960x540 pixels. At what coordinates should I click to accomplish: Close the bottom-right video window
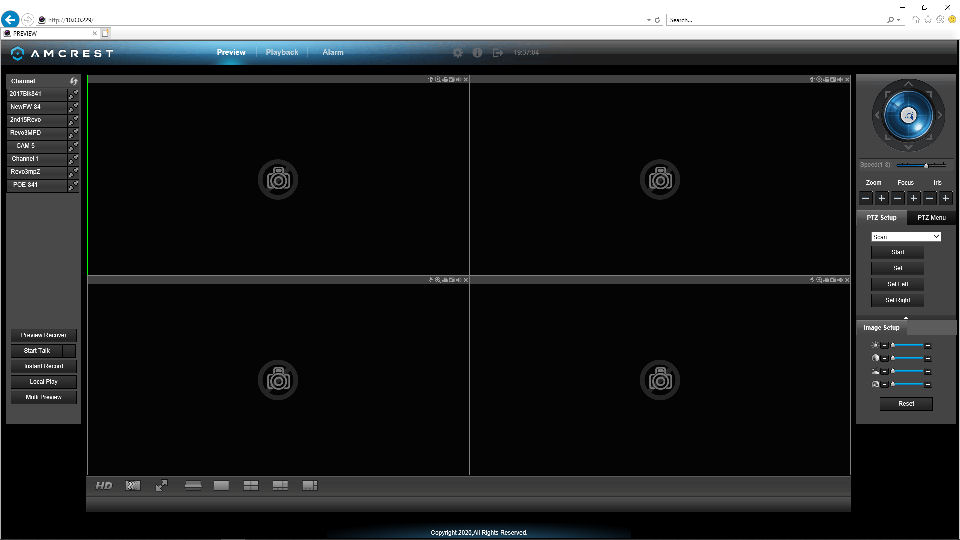tap(847, 280)
